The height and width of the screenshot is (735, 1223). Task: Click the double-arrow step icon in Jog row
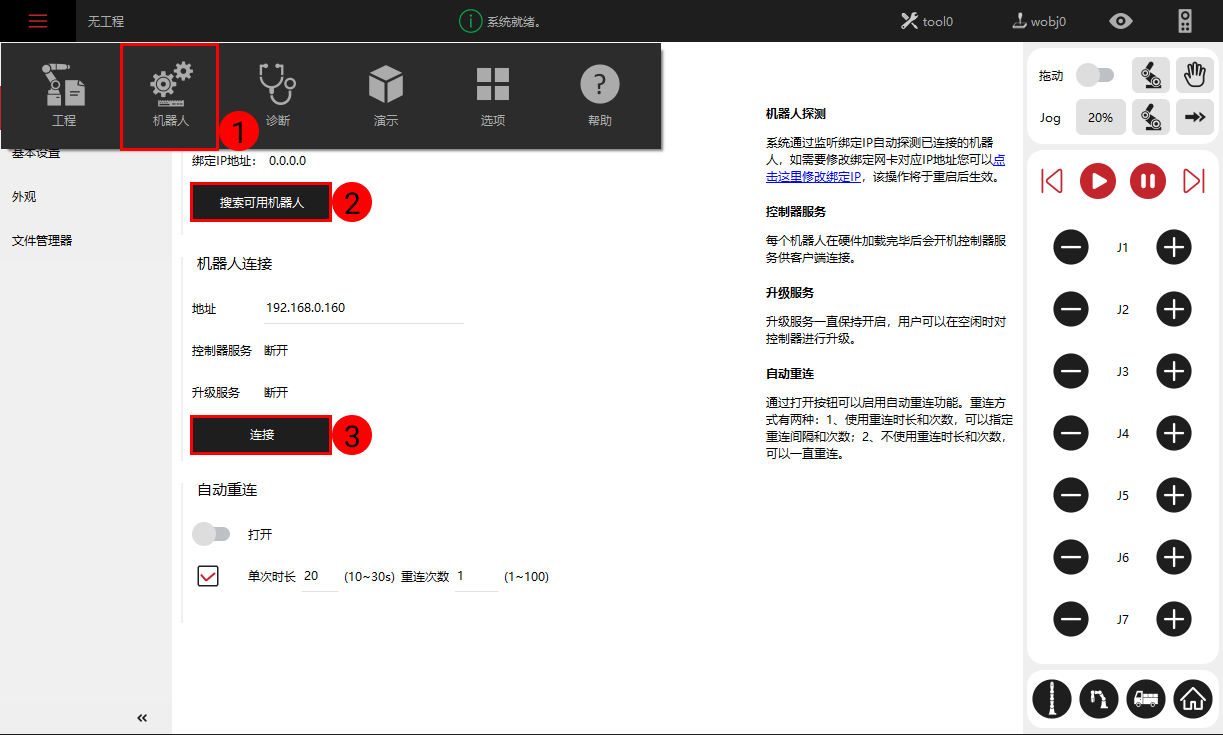point(1193,117)
